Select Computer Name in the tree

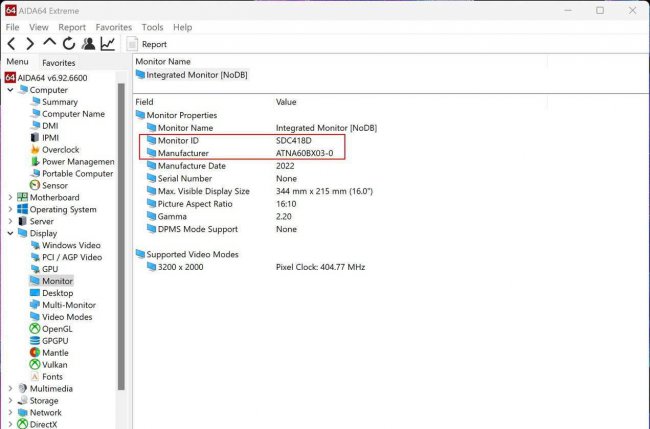click(68, 114)
